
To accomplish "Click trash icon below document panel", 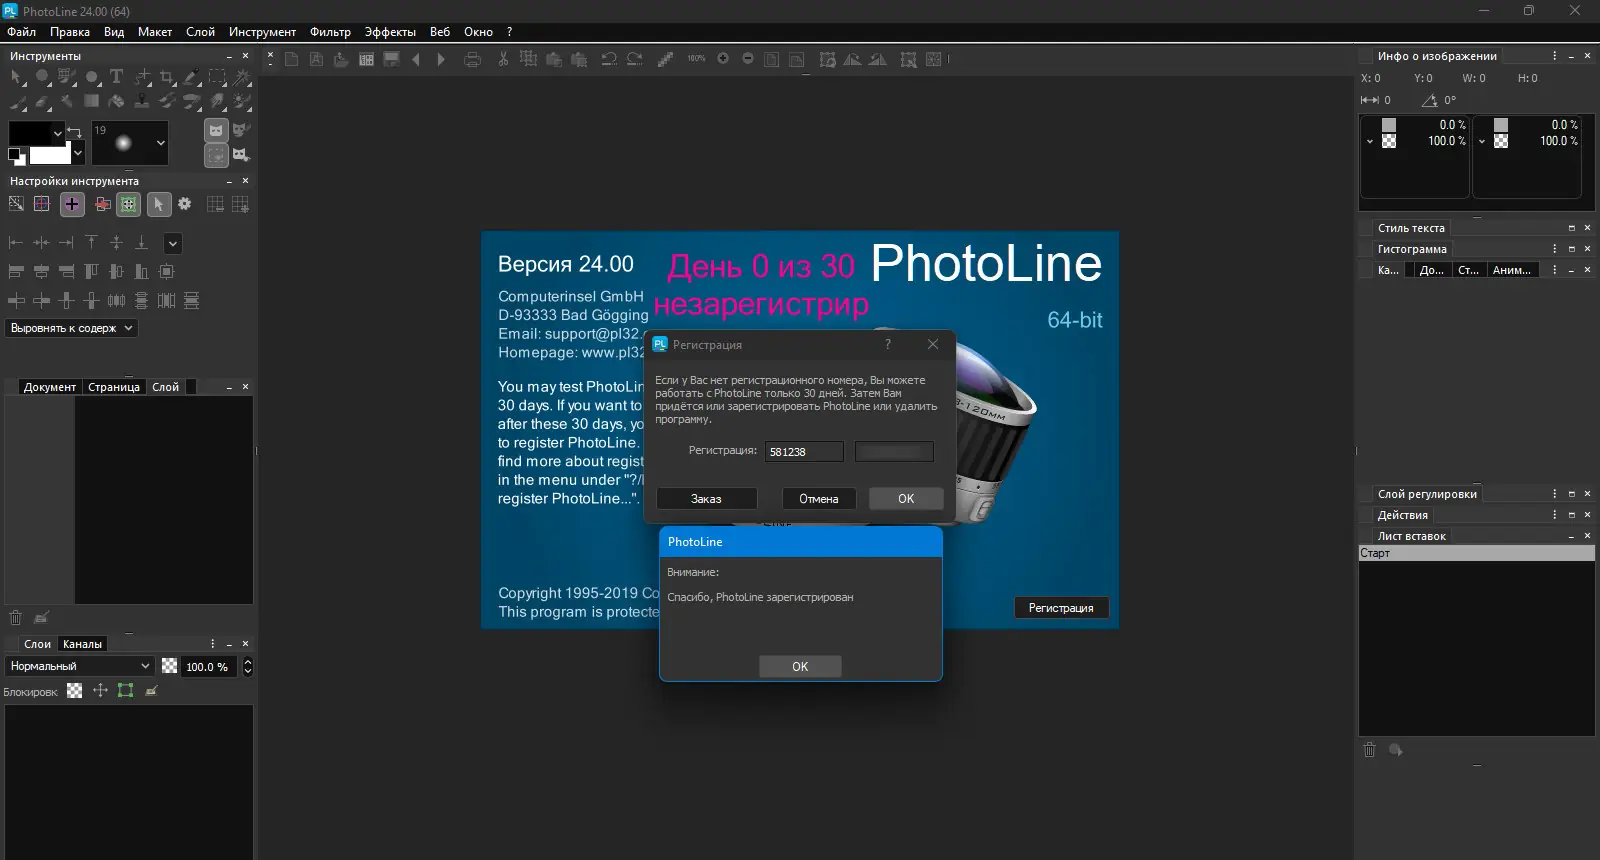I will pos(15,618).
